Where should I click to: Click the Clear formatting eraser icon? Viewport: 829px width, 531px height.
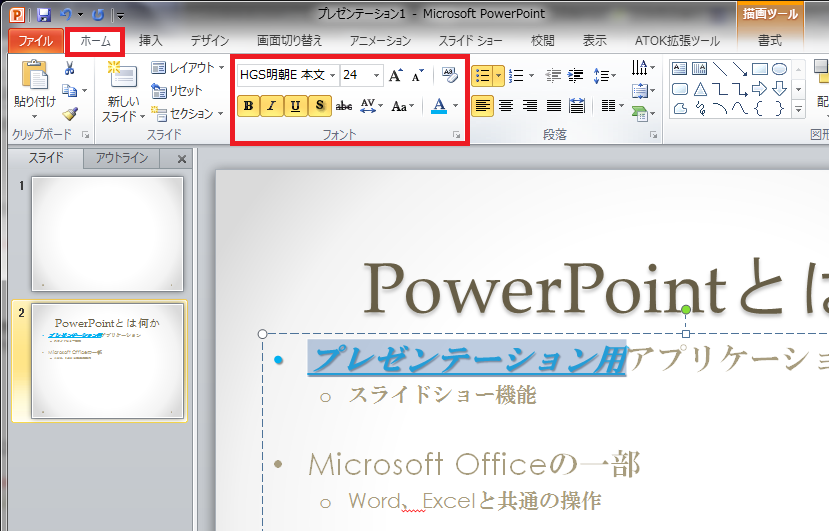pos(449,75)
